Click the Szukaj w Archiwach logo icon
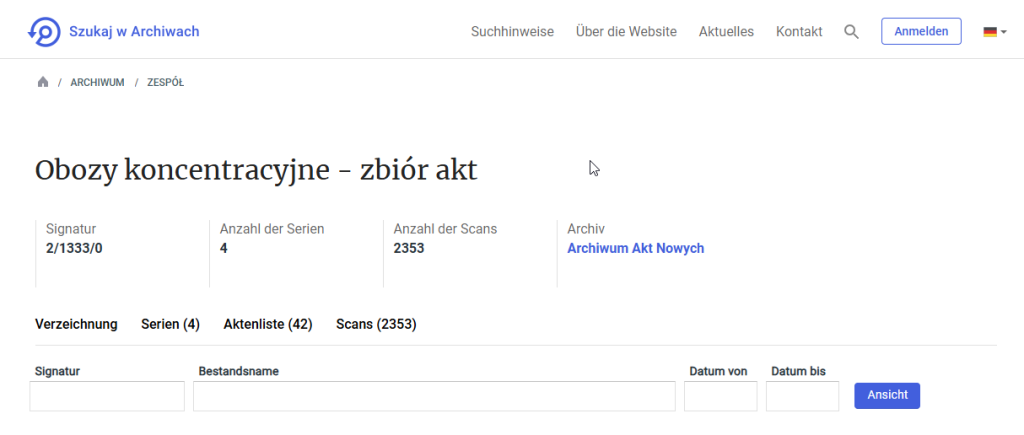The height and width of the screenshot is (435, 1024). pyautogui.click(x=44, y=31)
